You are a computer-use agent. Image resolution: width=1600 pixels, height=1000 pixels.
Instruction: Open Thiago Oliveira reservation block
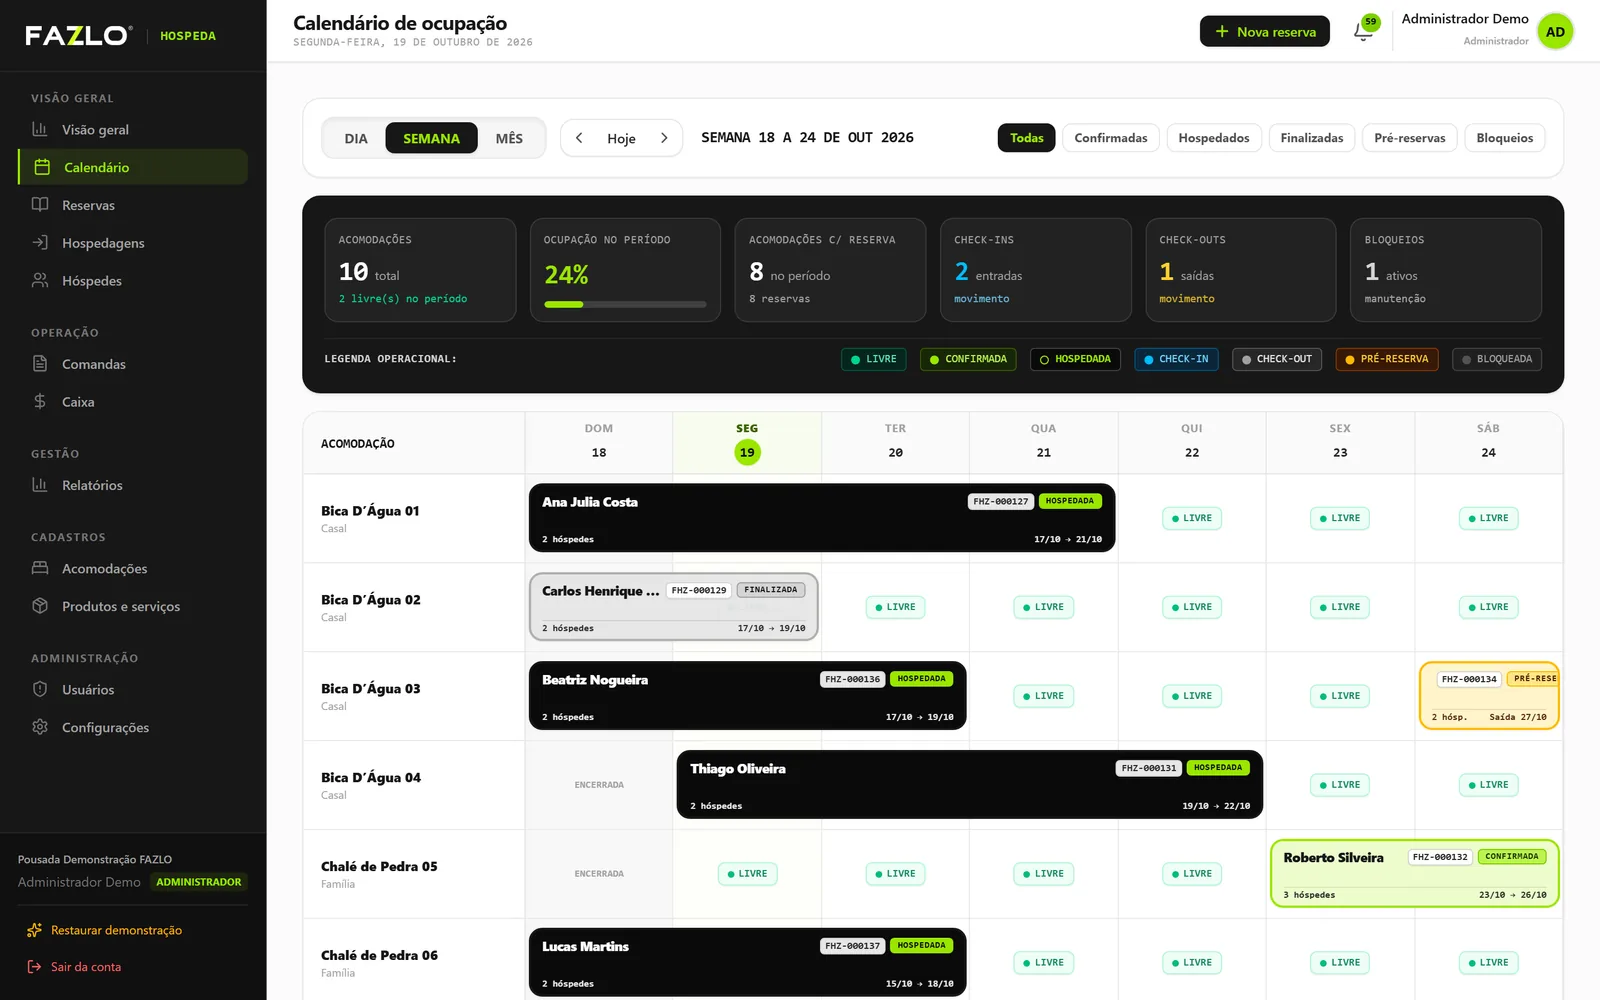click(x=970, y=785)
